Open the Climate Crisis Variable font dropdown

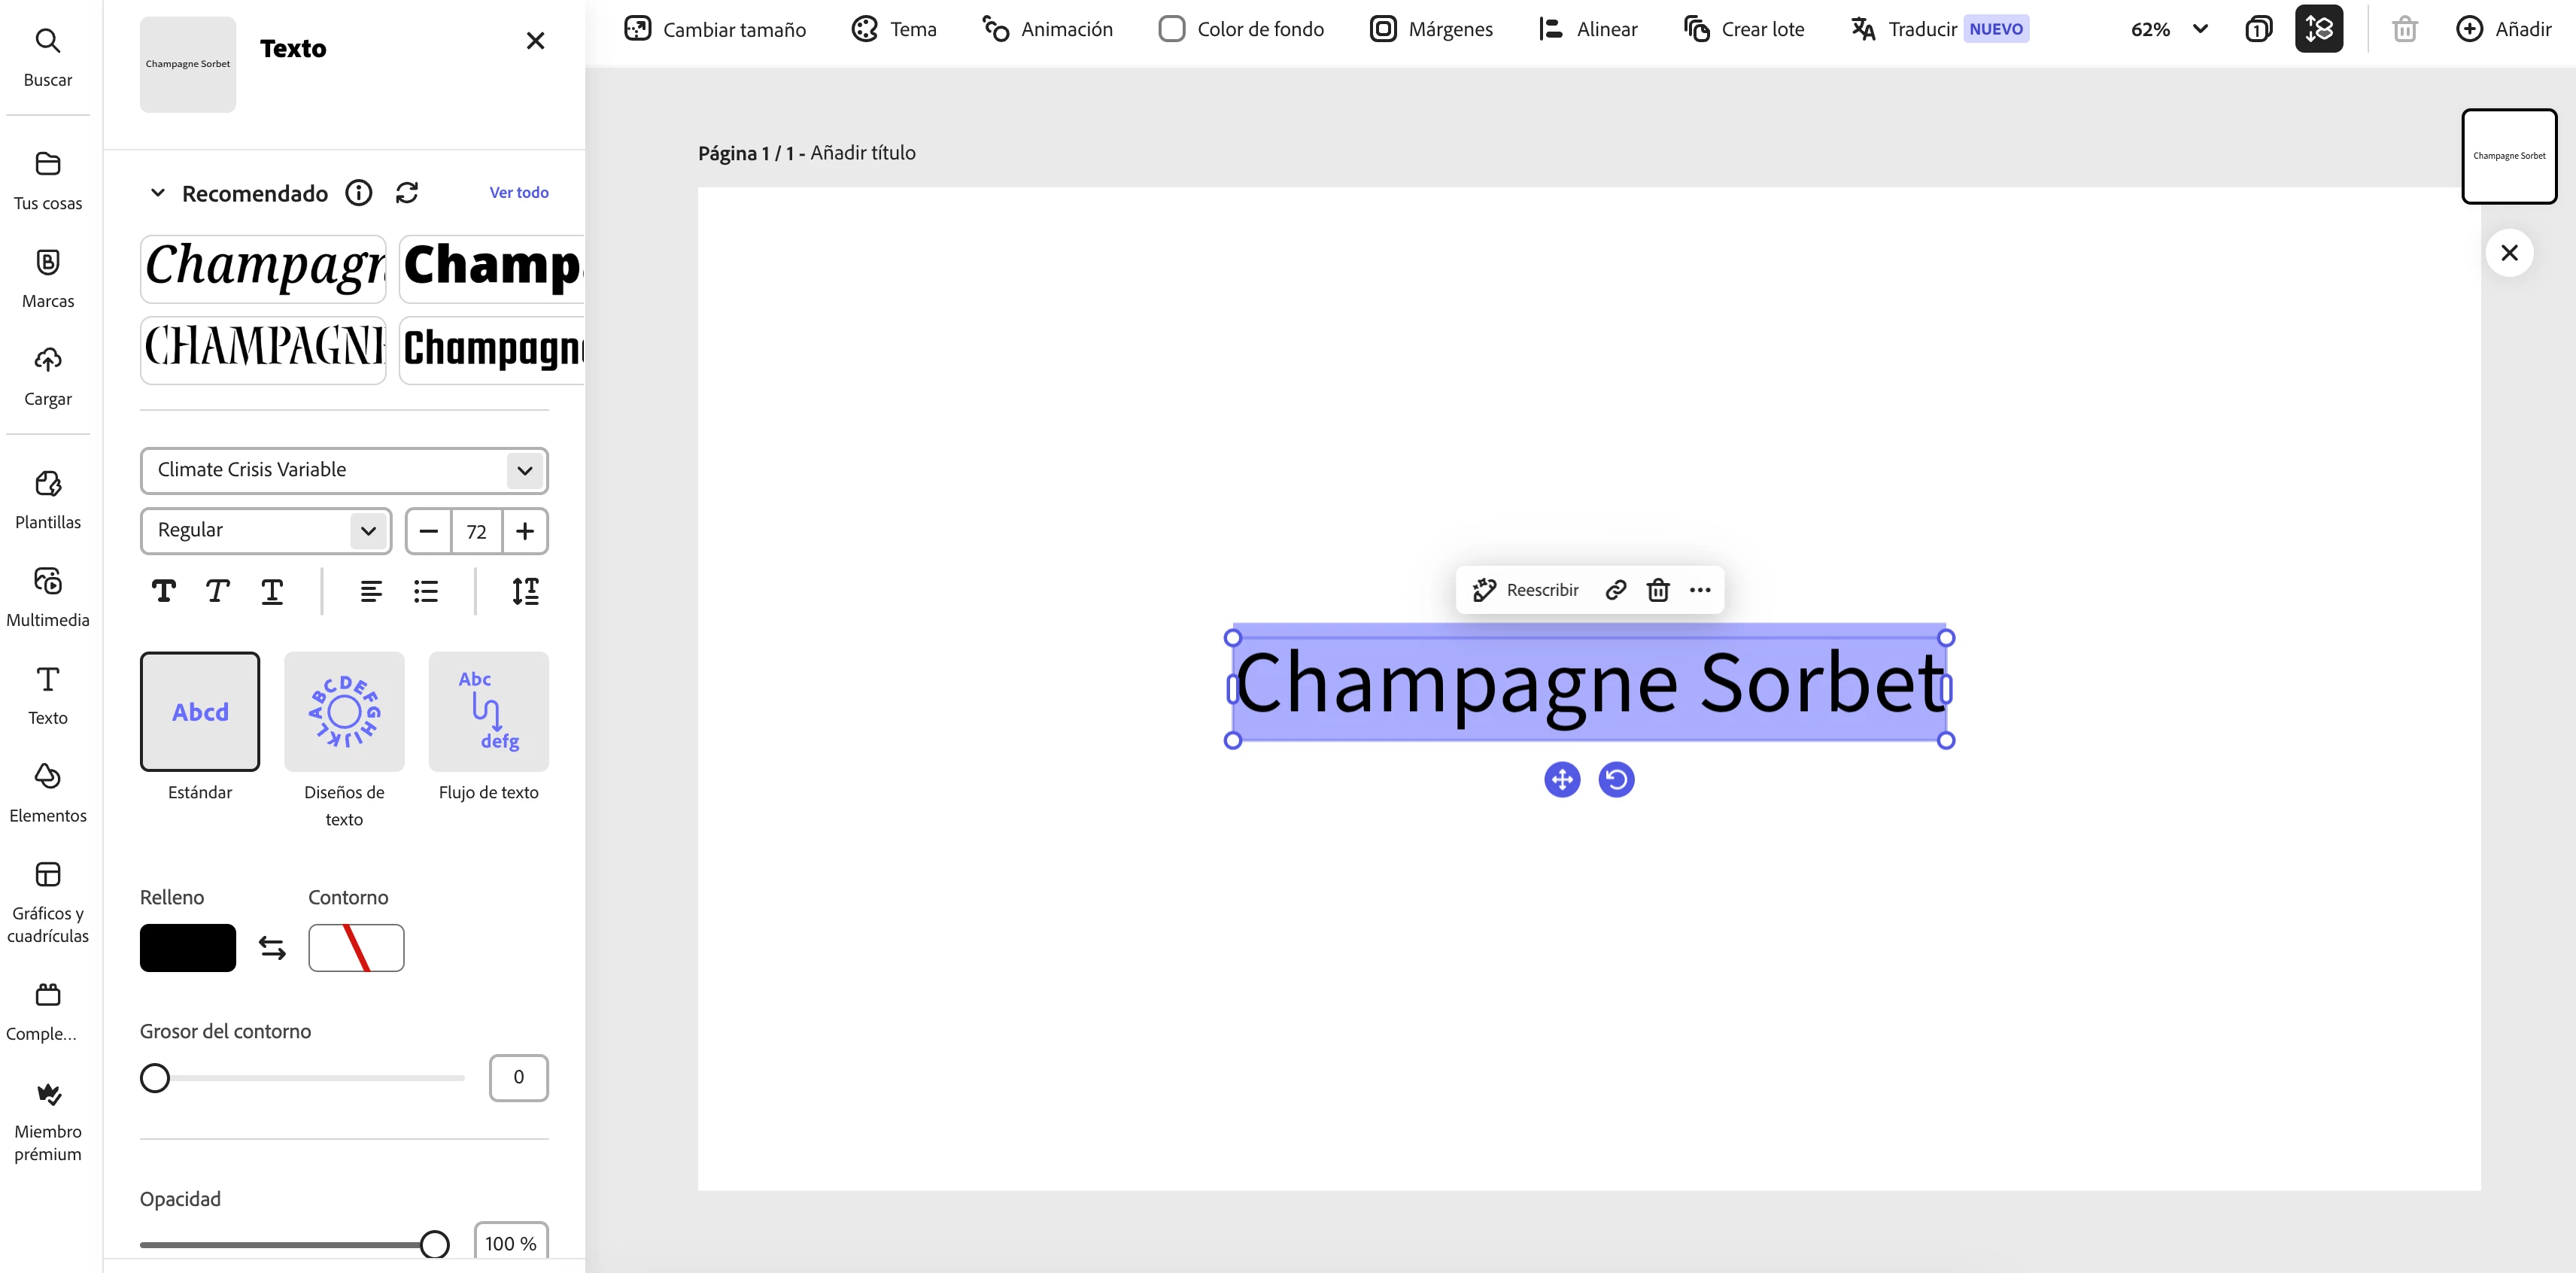tap(344, 470)
